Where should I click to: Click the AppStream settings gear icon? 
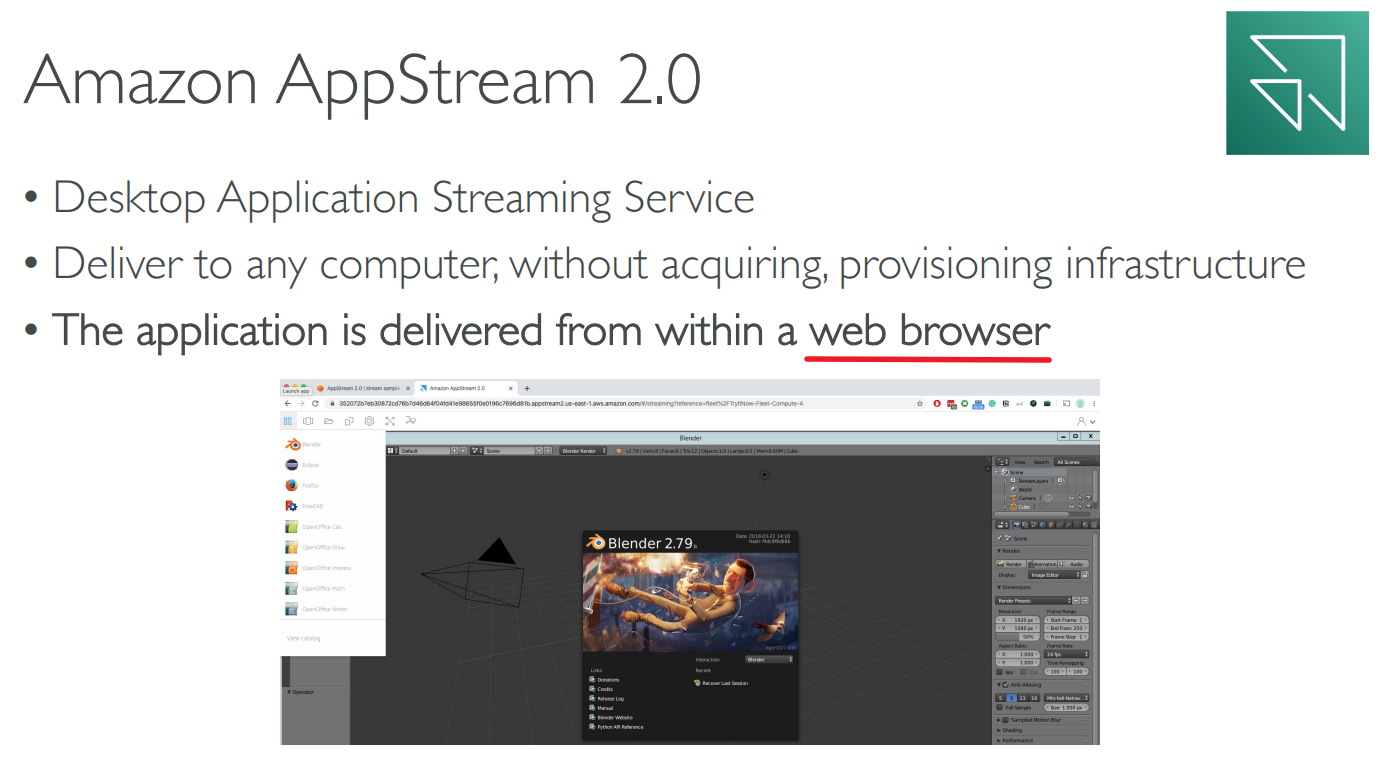point(369,422)
